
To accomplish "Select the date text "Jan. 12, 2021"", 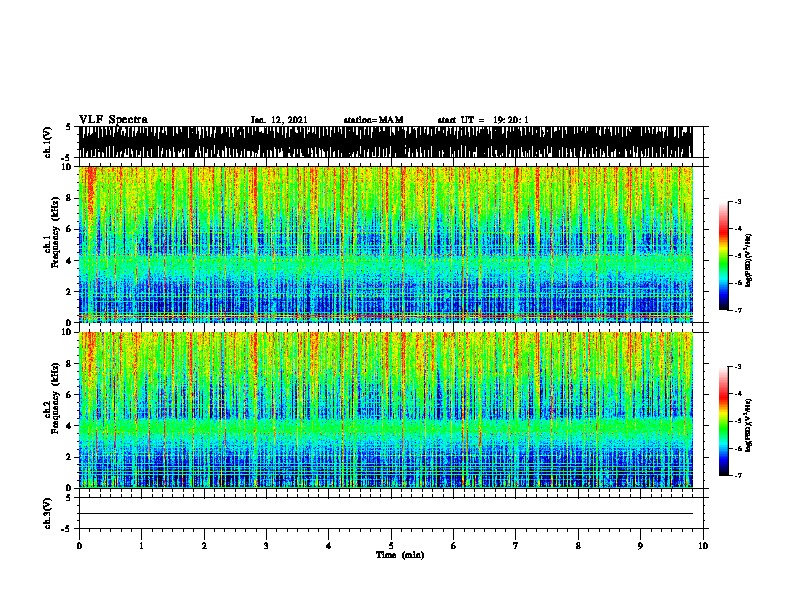I will click(x=279, y=120).
